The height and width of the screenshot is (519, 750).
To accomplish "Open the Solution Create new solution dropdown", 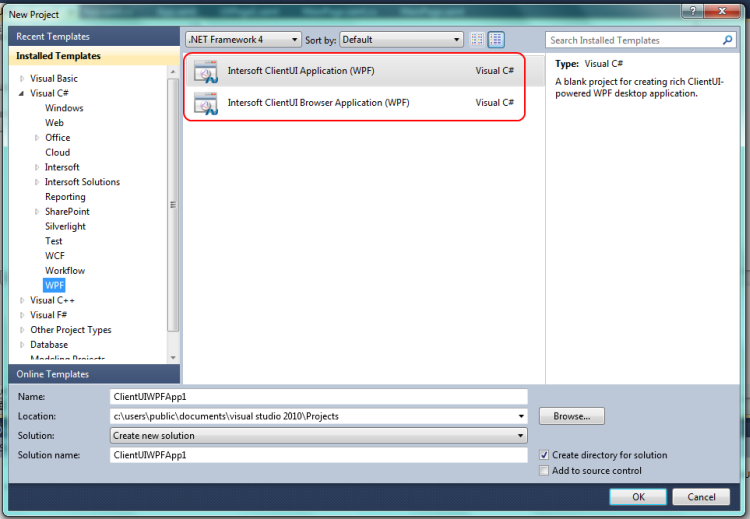I will click(x=319, y=436).
